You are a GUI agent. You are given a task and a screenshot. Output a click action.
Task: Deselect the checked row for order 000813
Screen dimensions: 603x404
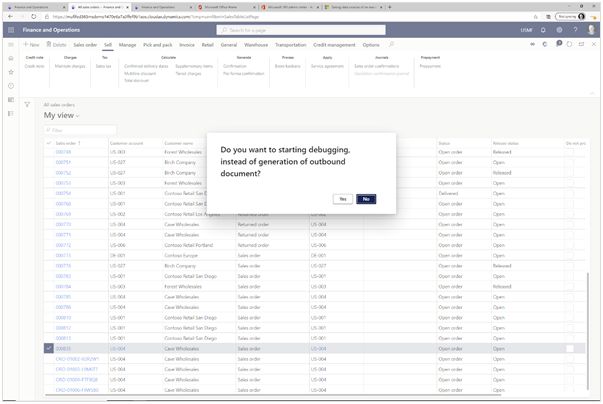tap(49, 348)
